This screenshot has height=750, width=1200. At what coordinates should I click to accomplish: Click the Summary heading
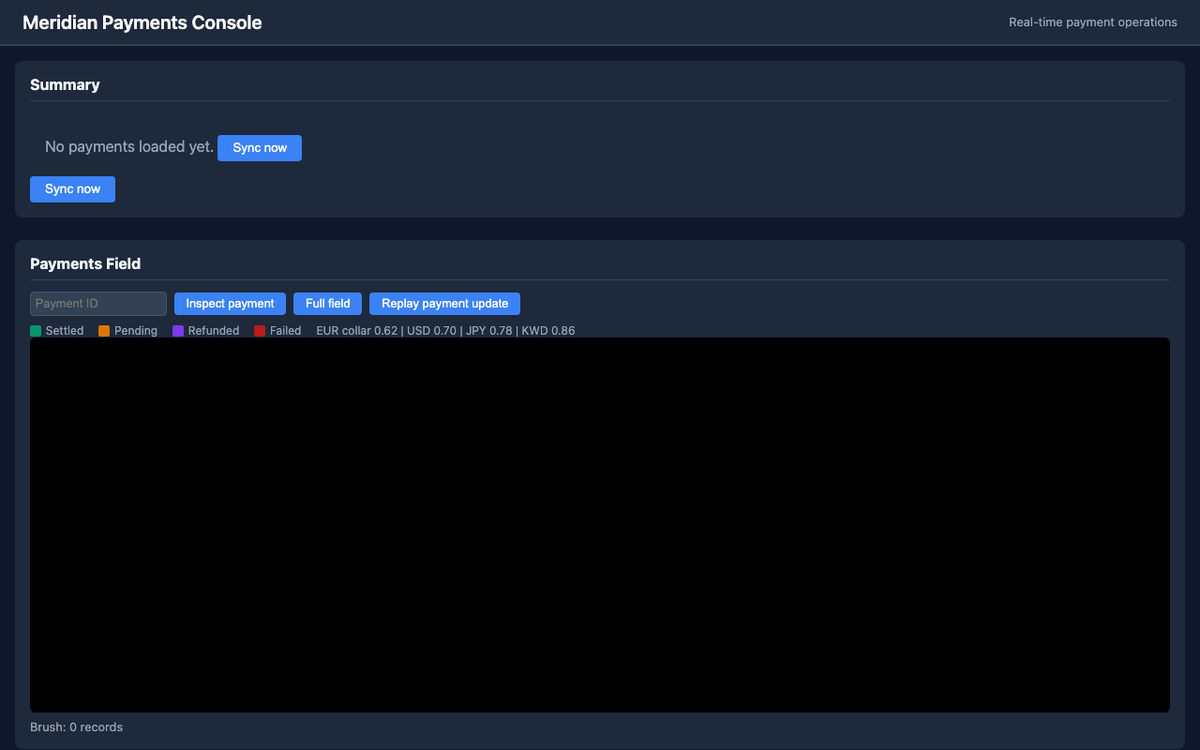pos(65,85)
